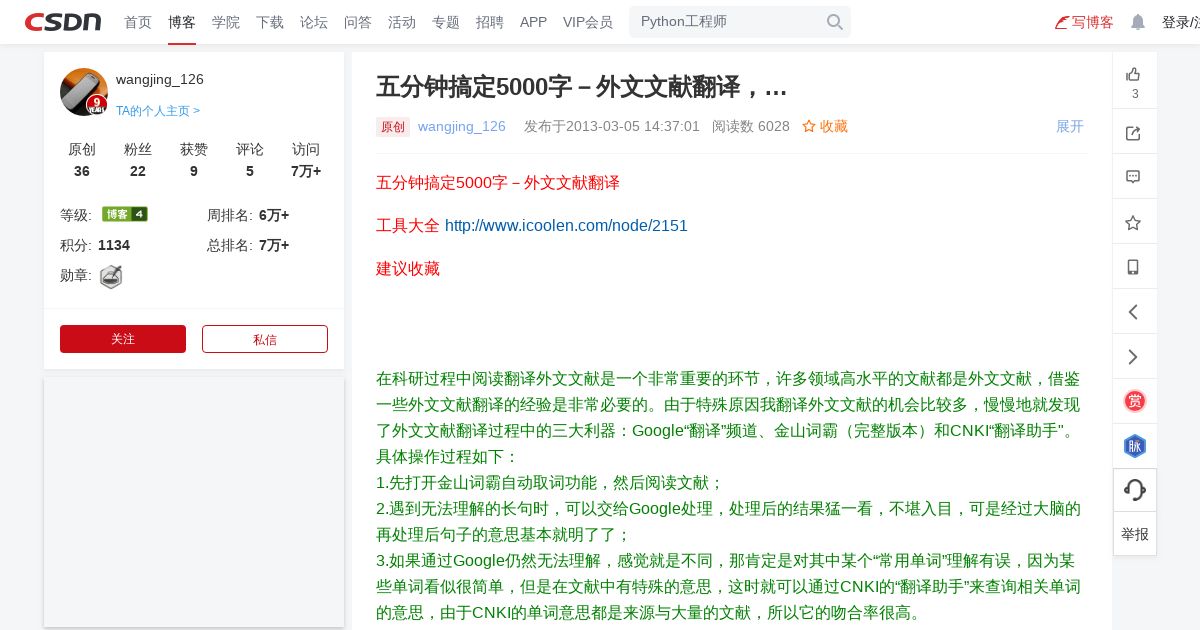Click the 举报 report button
Screen dimensions: 1200x630
pos(1135,534)
